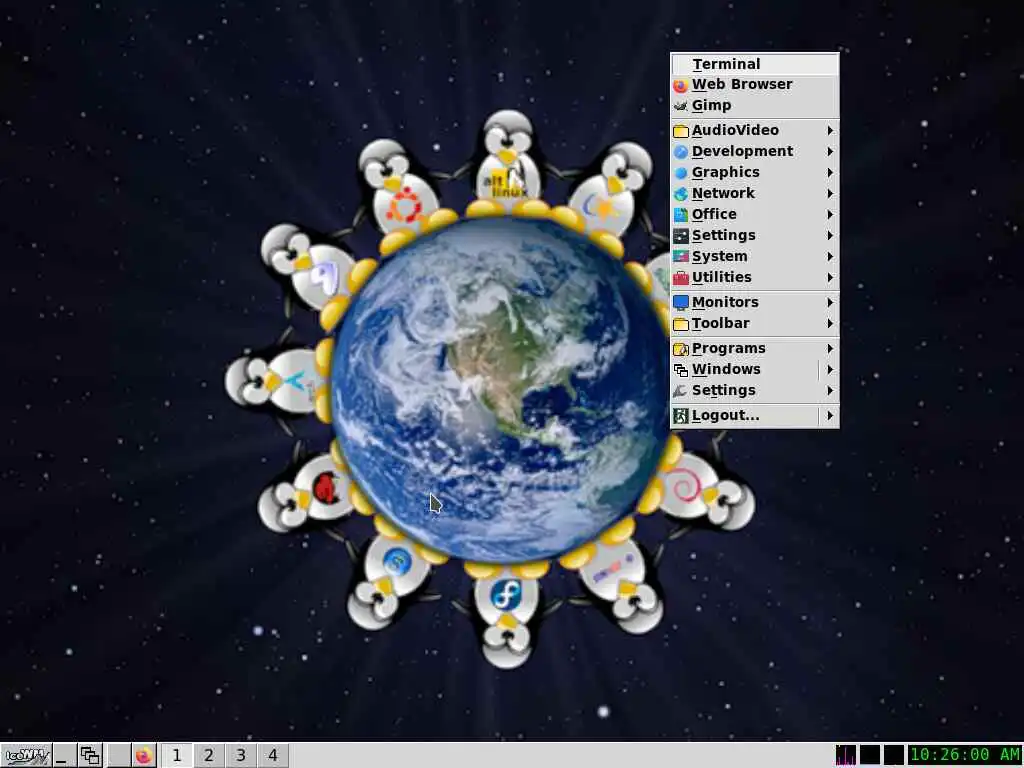Click the 10:26:00 AM taskbar clock

(x=964, y=755)
